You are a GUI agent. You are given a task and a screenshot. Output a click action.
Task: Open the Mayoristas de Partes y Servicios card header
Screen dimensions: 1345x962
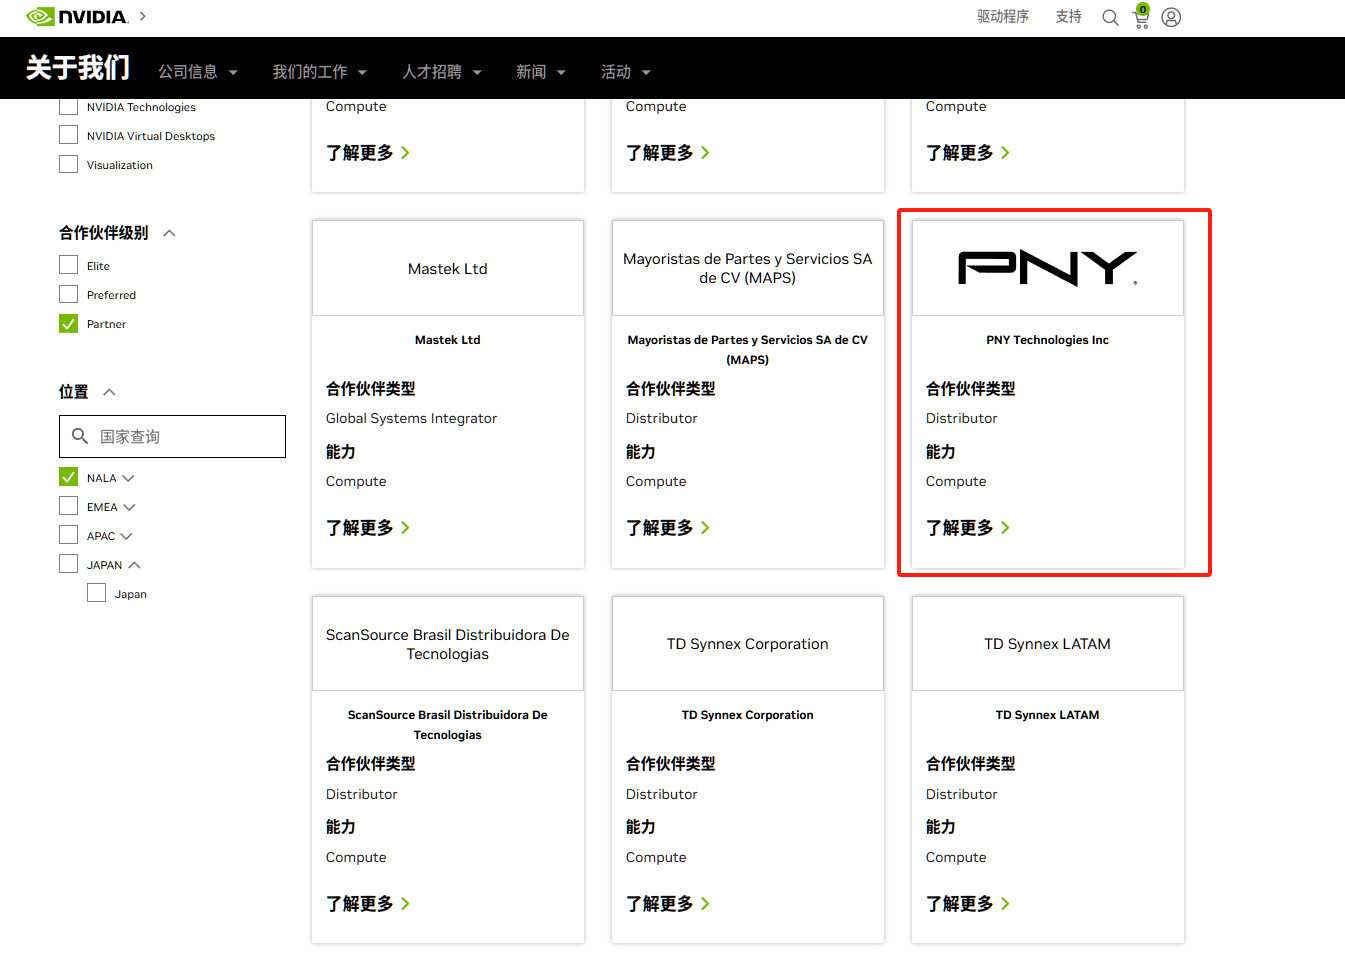748,268
